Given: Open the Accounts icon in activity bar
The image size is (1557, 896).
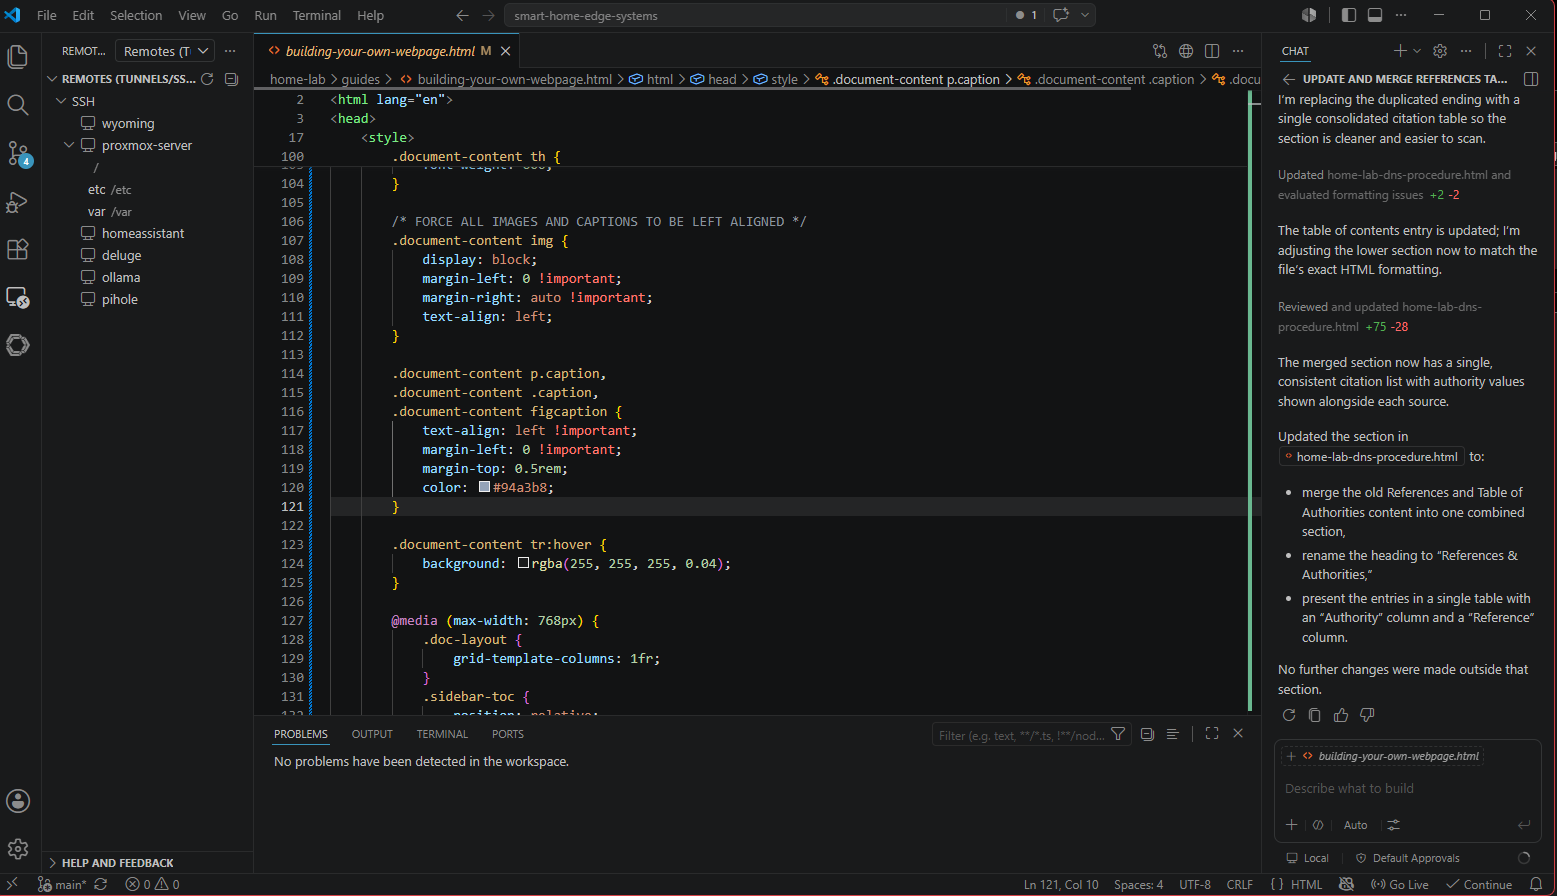Looking at the screenshot, I should point(17,801).
